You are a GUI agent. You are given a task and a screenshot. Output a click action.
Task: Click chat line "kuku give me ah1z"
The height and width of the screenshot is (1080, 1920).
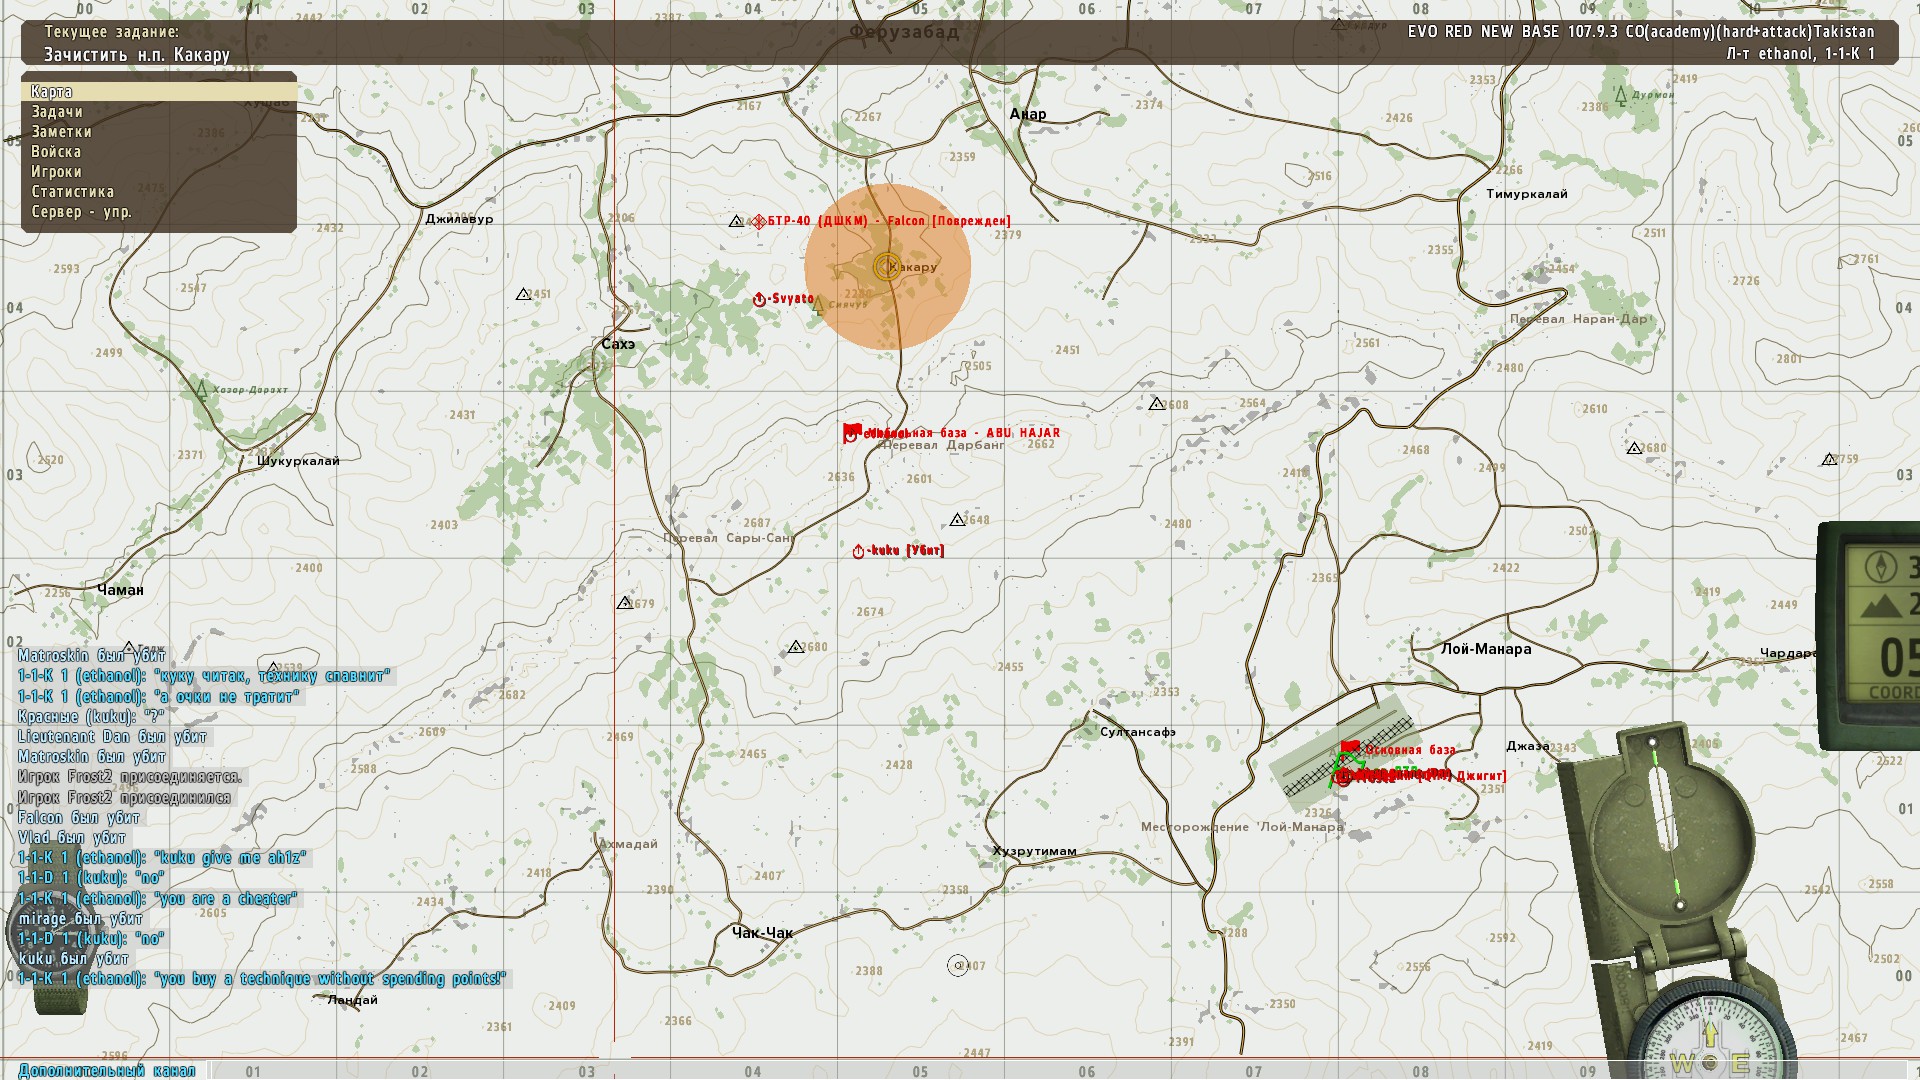[x=162, y=858]
